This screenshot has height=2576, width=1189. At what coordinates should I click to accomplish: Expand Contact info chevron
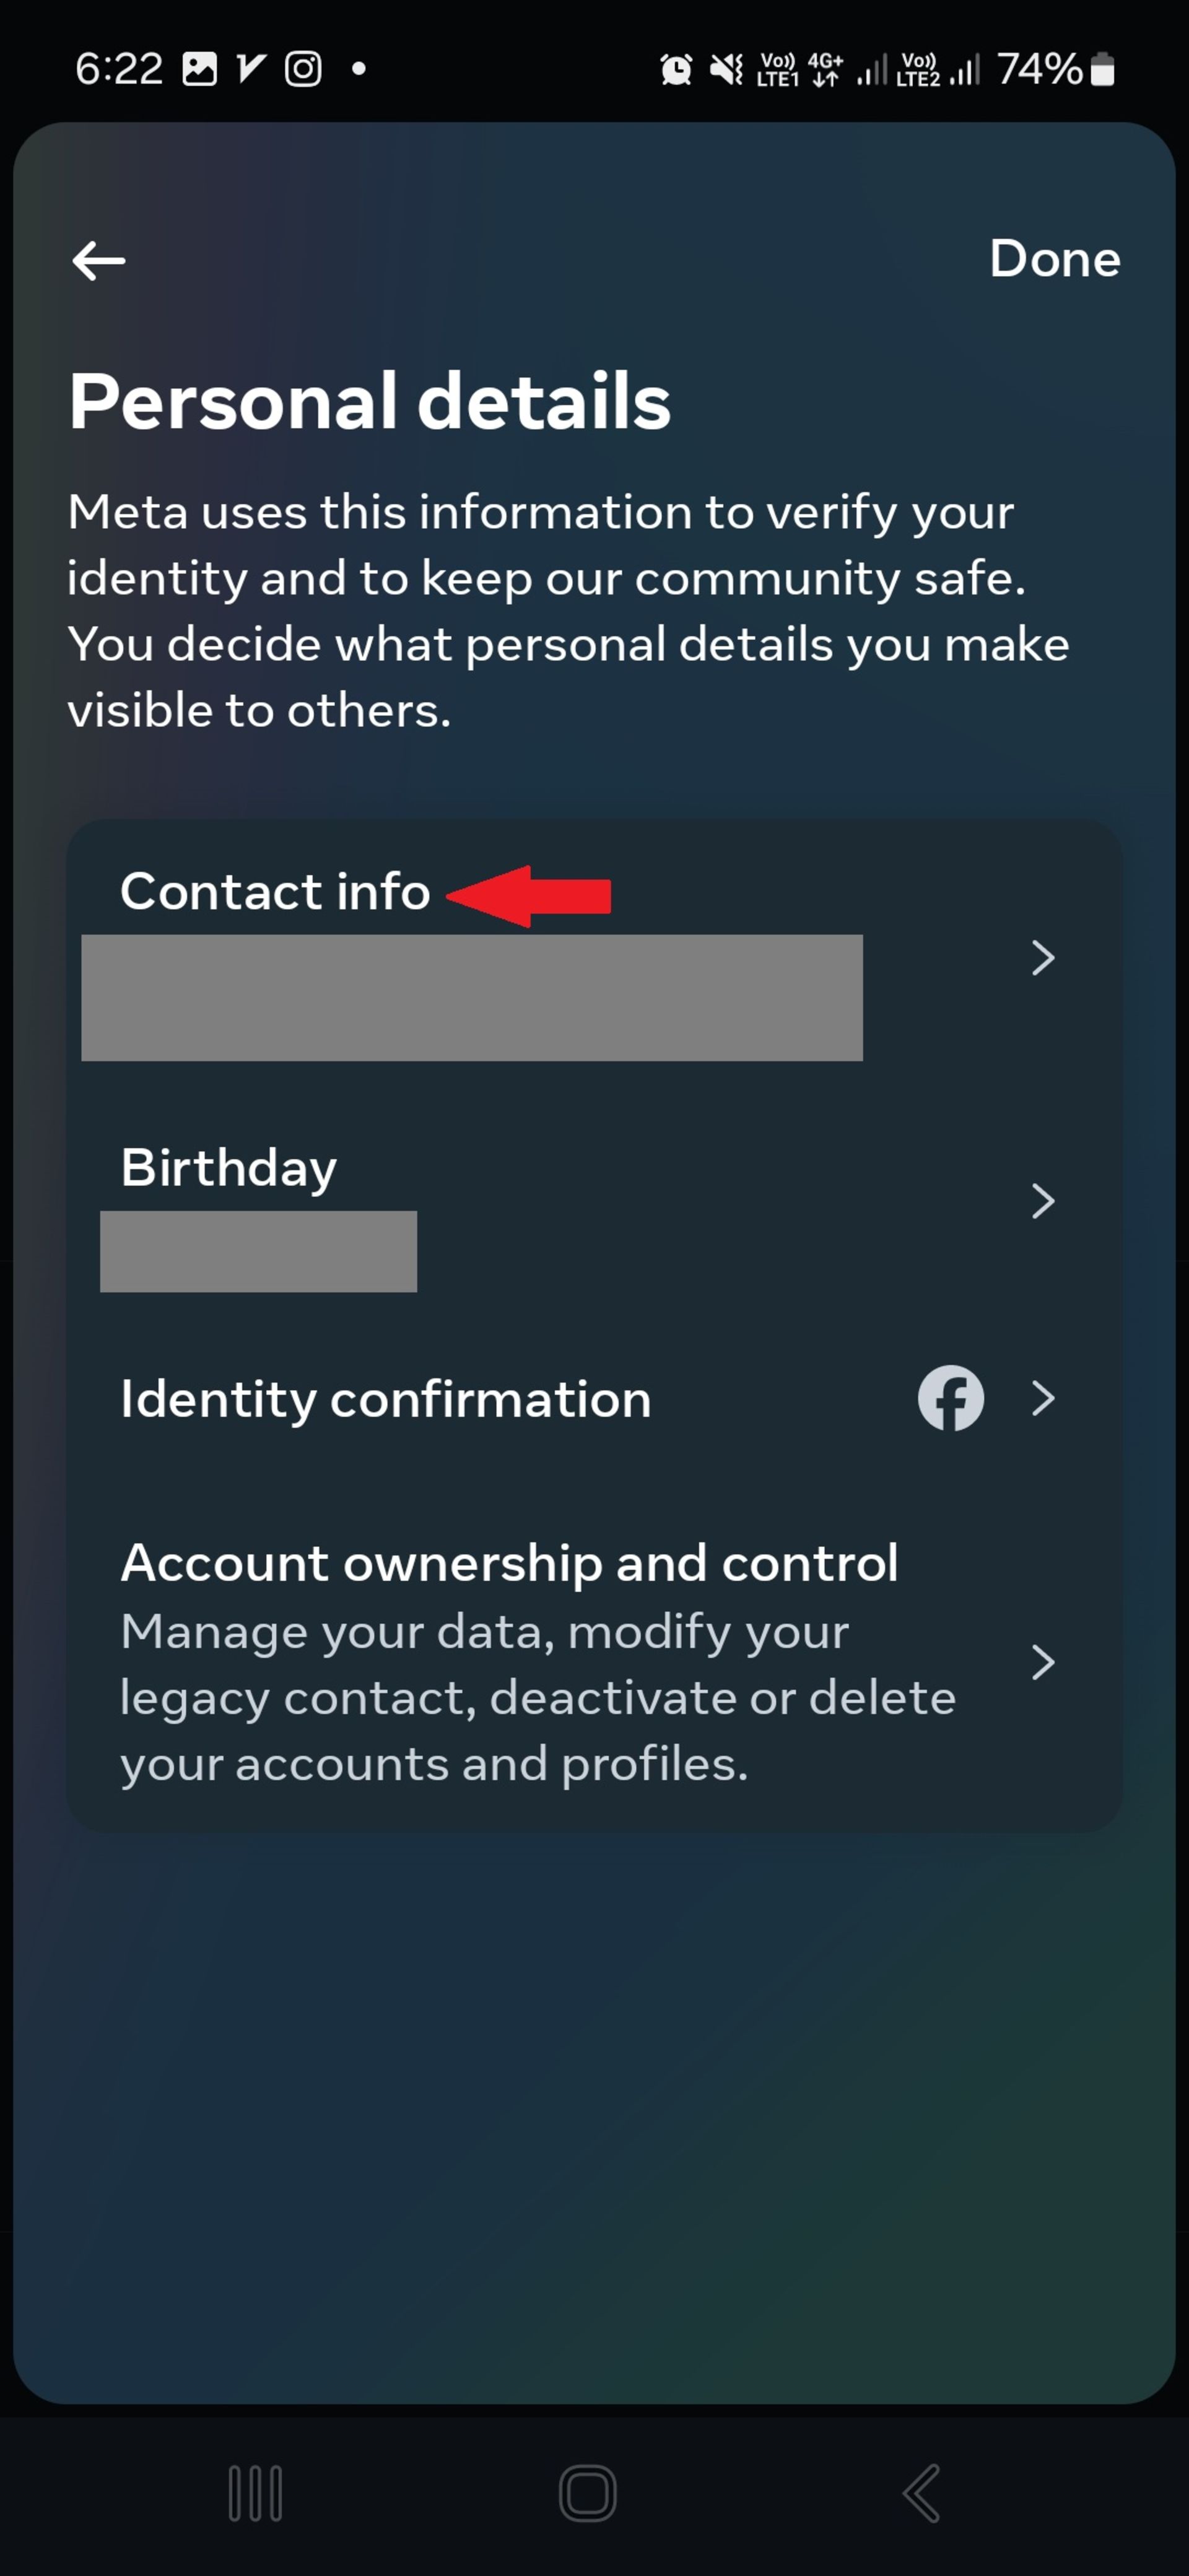[x=1042, y=958]
